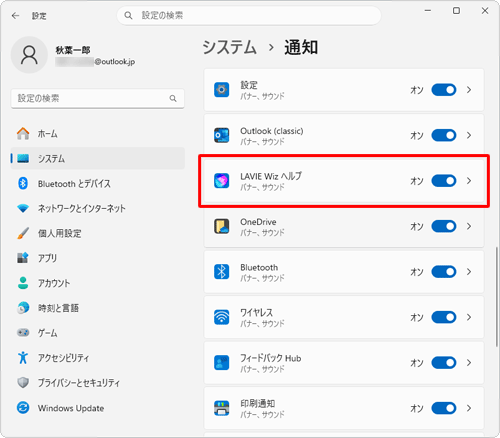Viewport: 500px width, 438px height.
Task: Click the Bluetooth とデバイス sidebar icon
Action: pyautogui.click(x=23, y=183)
